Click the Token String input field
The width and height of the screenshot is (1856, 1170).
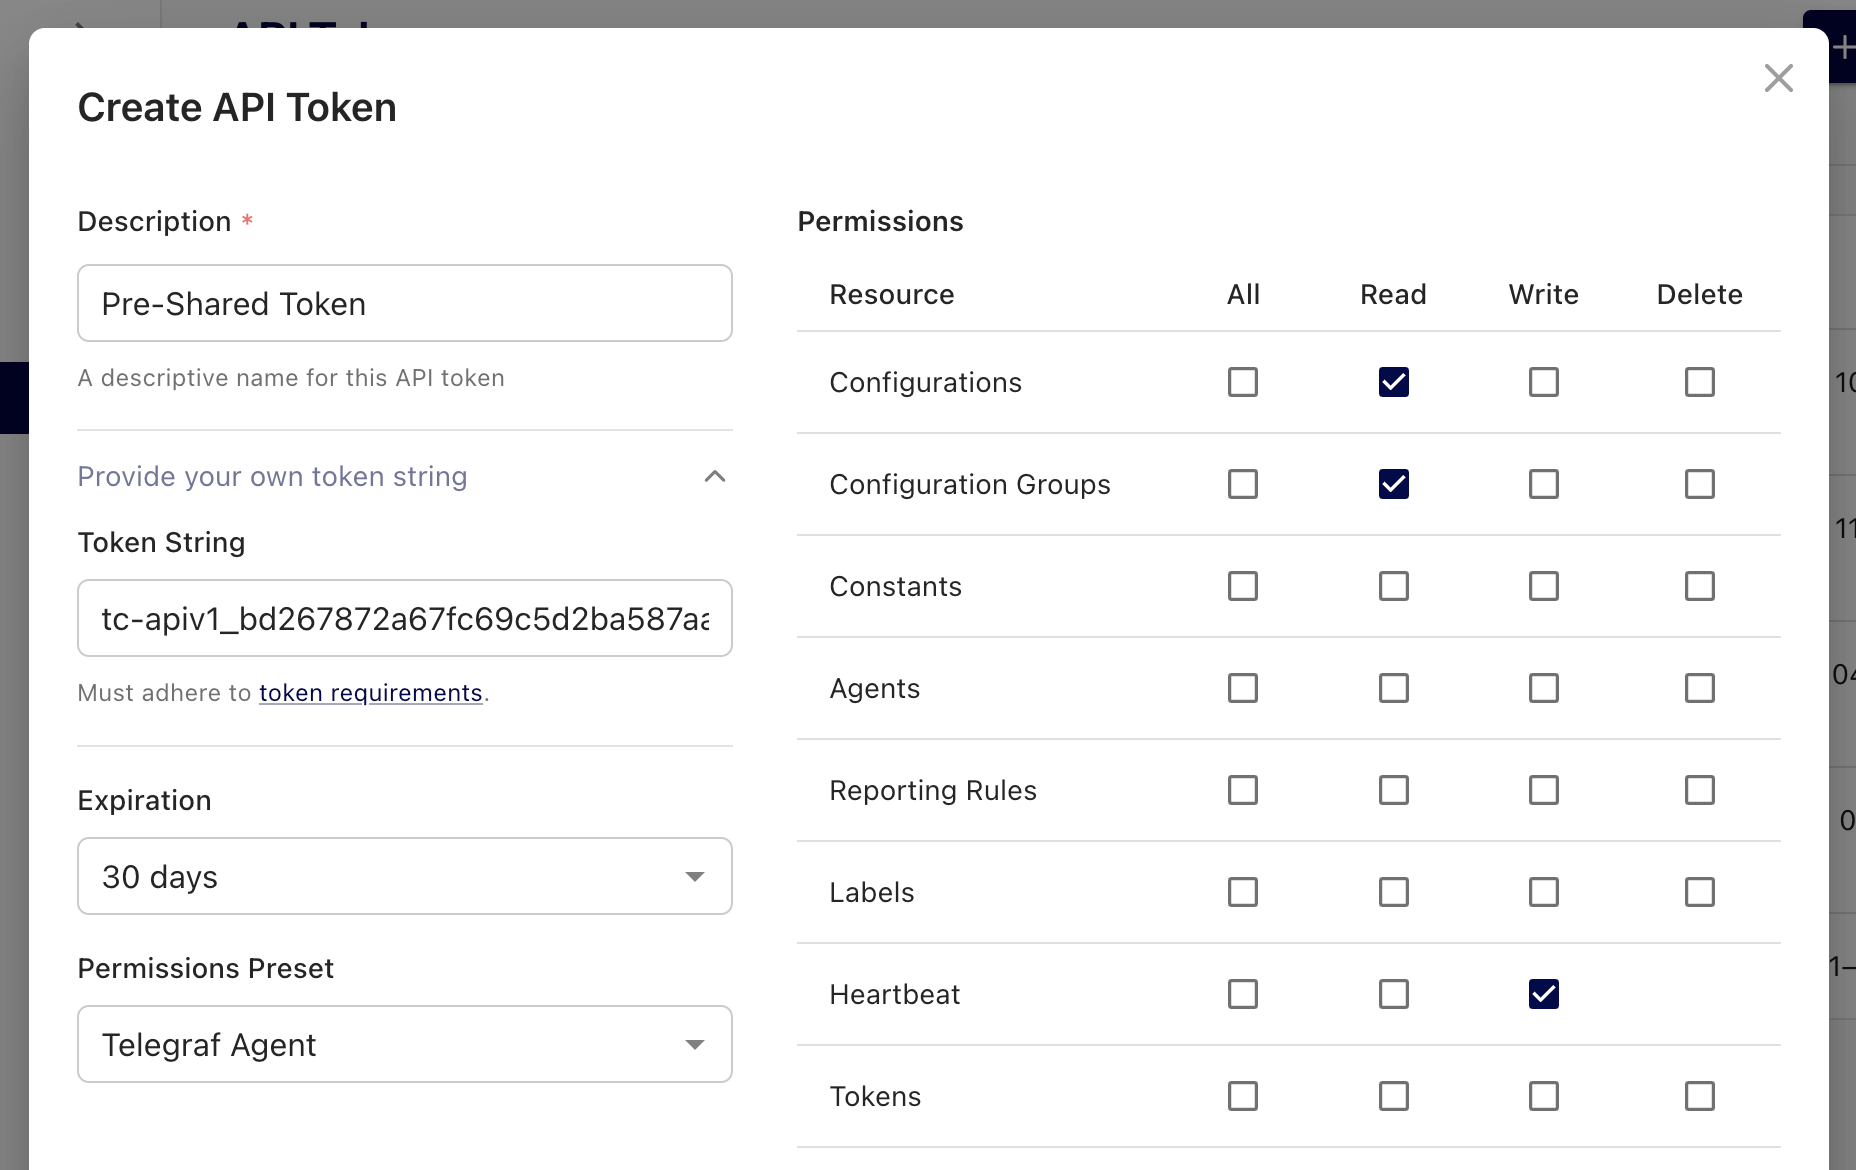click(405, 618)
